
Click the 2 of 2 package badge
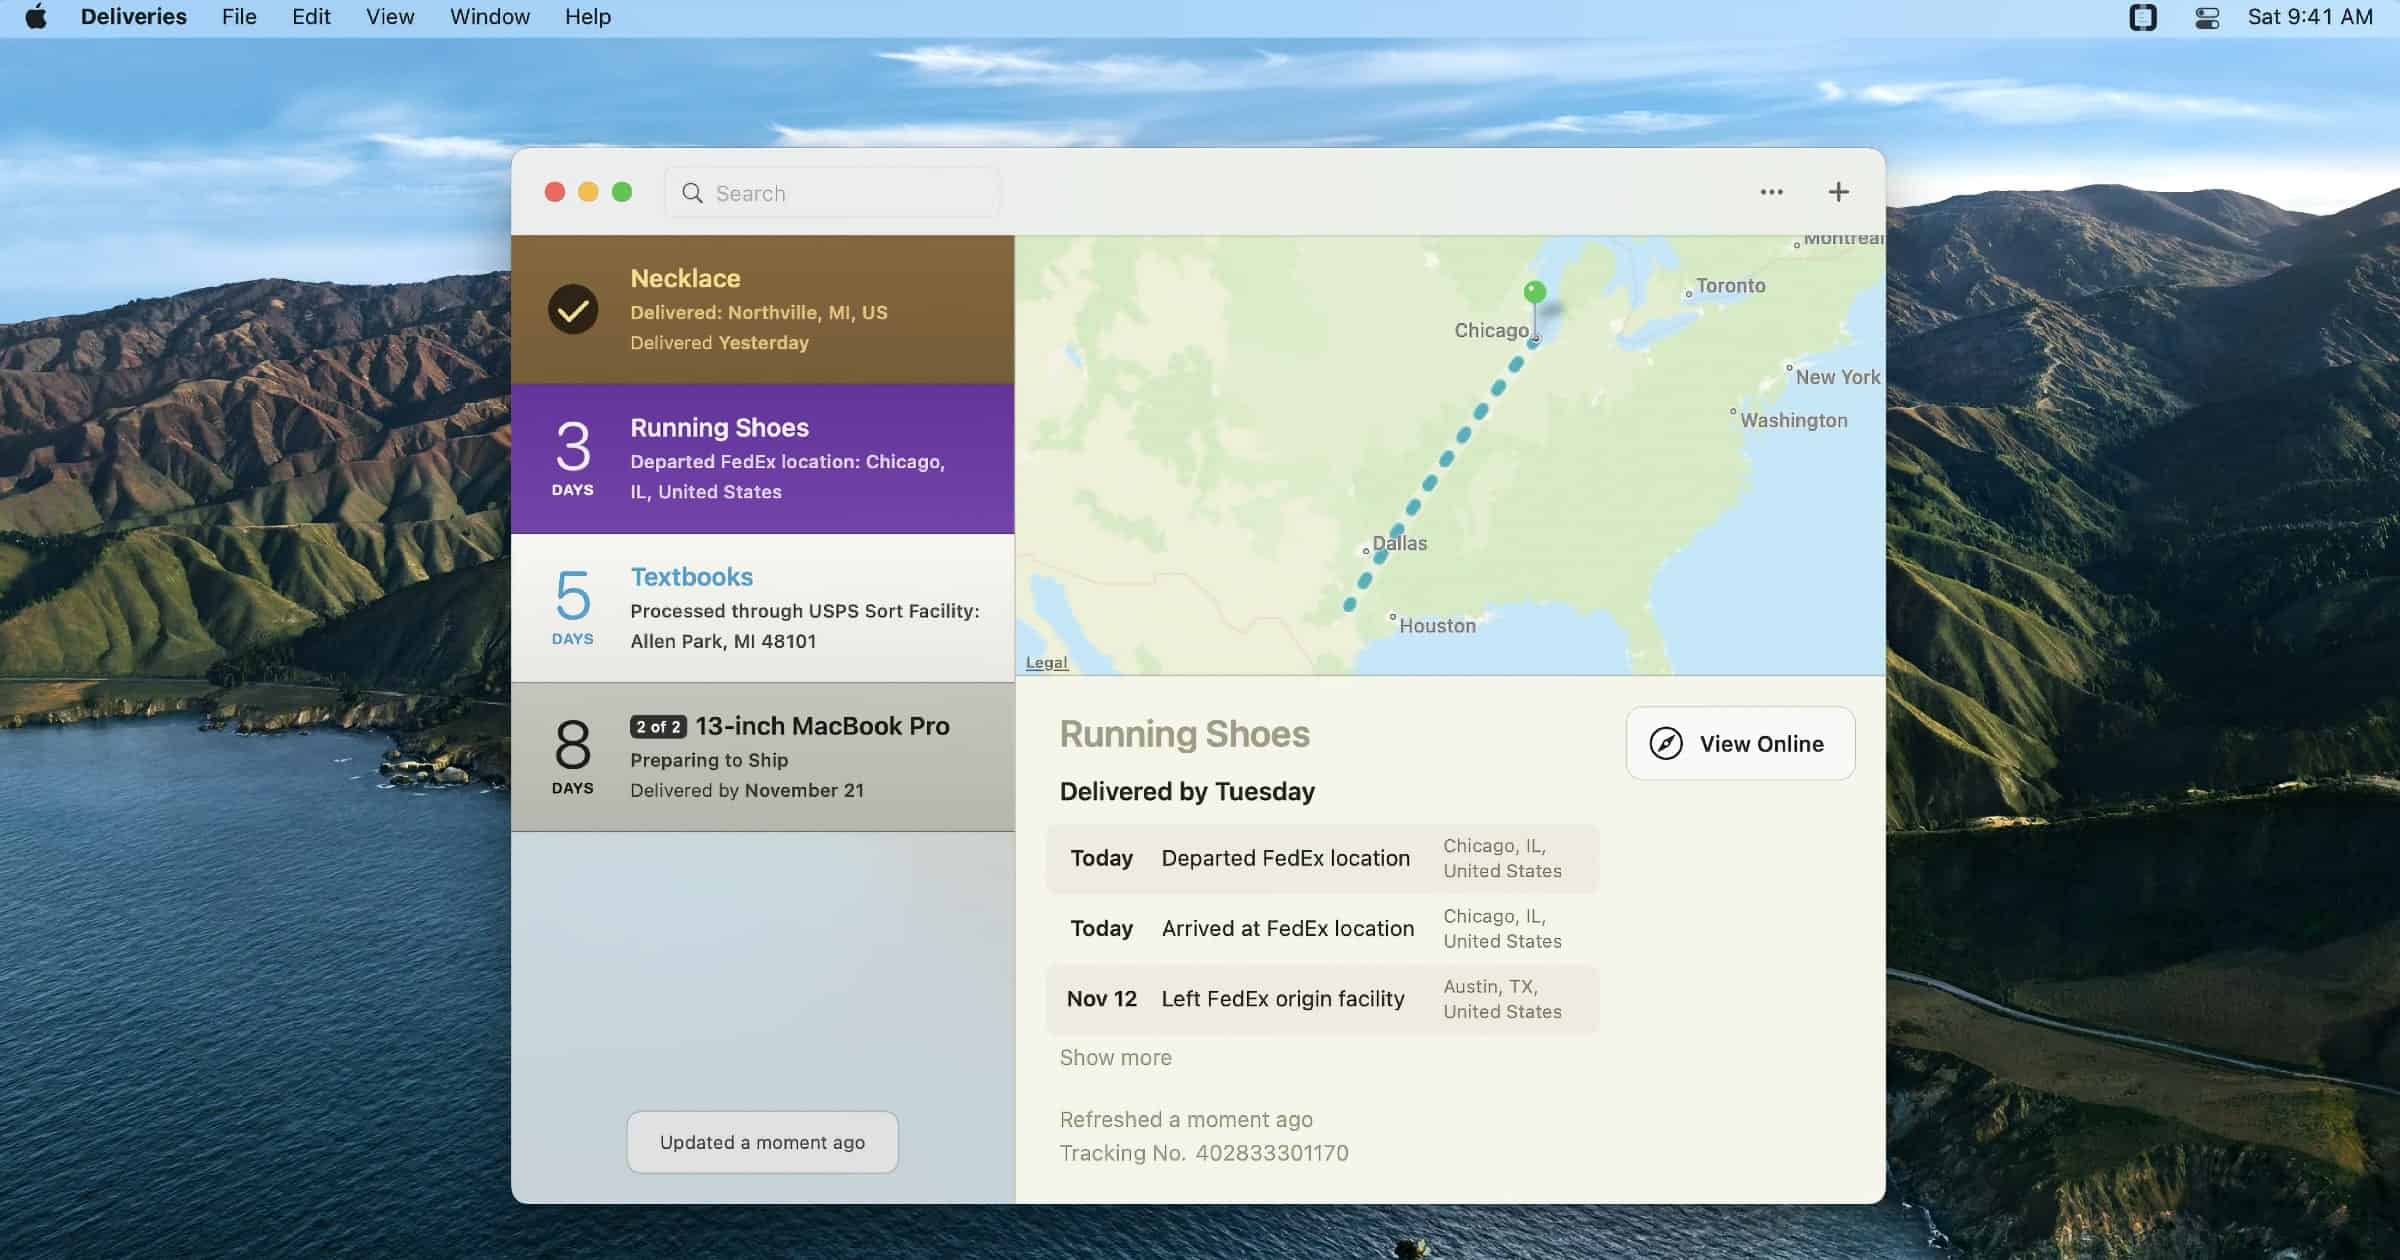click(658, 727)
